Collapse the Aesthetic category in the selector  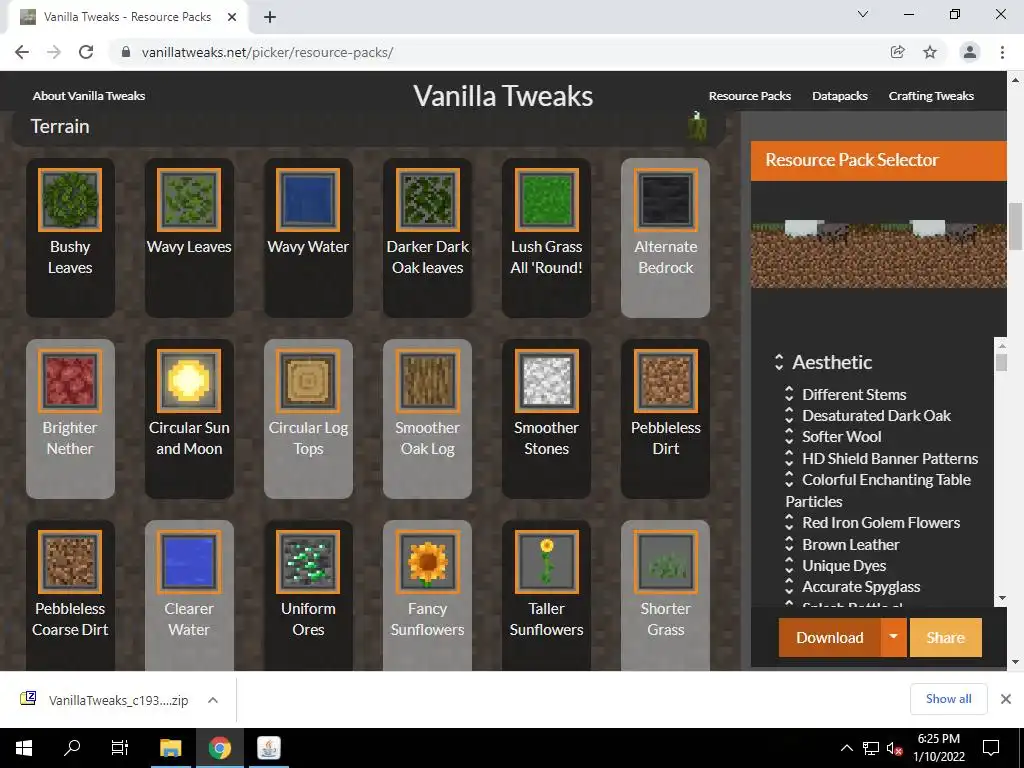[778, 362]
